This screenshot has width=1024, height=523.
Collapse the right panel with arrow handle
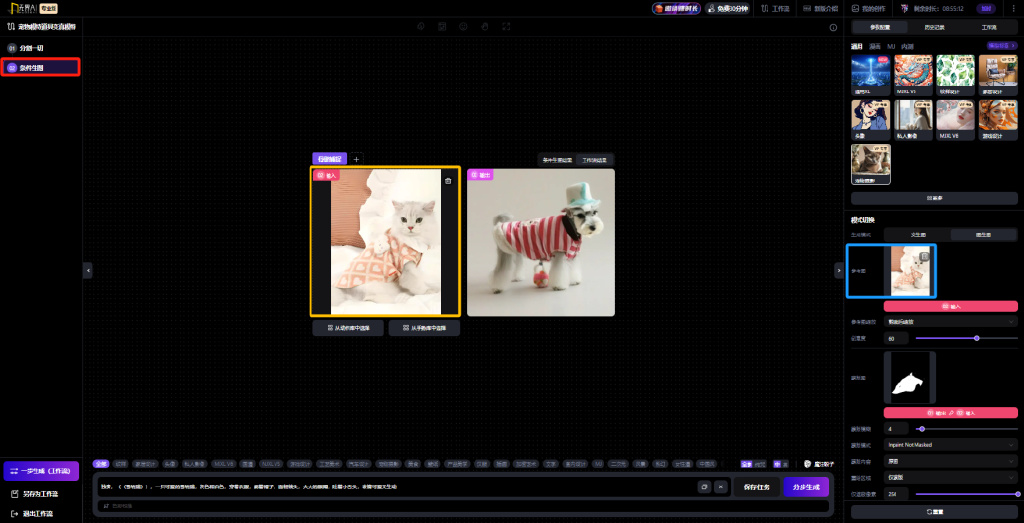(x=839, y=270)
